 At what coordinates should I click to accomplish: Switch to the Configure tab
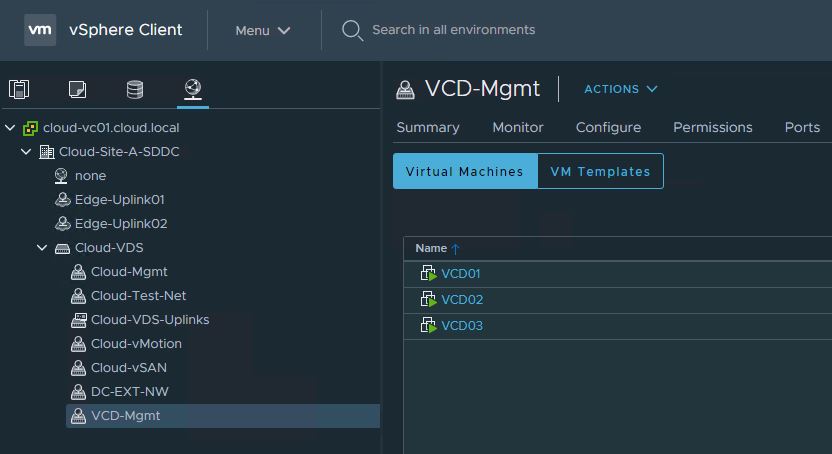pos(608,127)
